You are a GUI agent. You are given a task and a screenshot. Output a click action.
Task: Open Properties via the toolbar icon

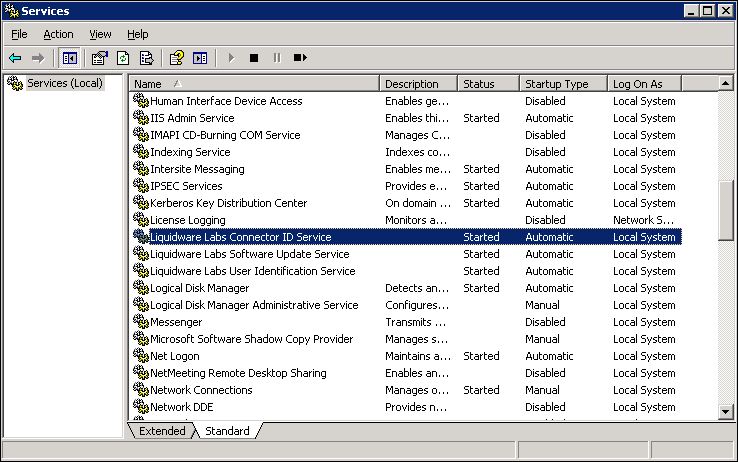[x=100, y=58]
